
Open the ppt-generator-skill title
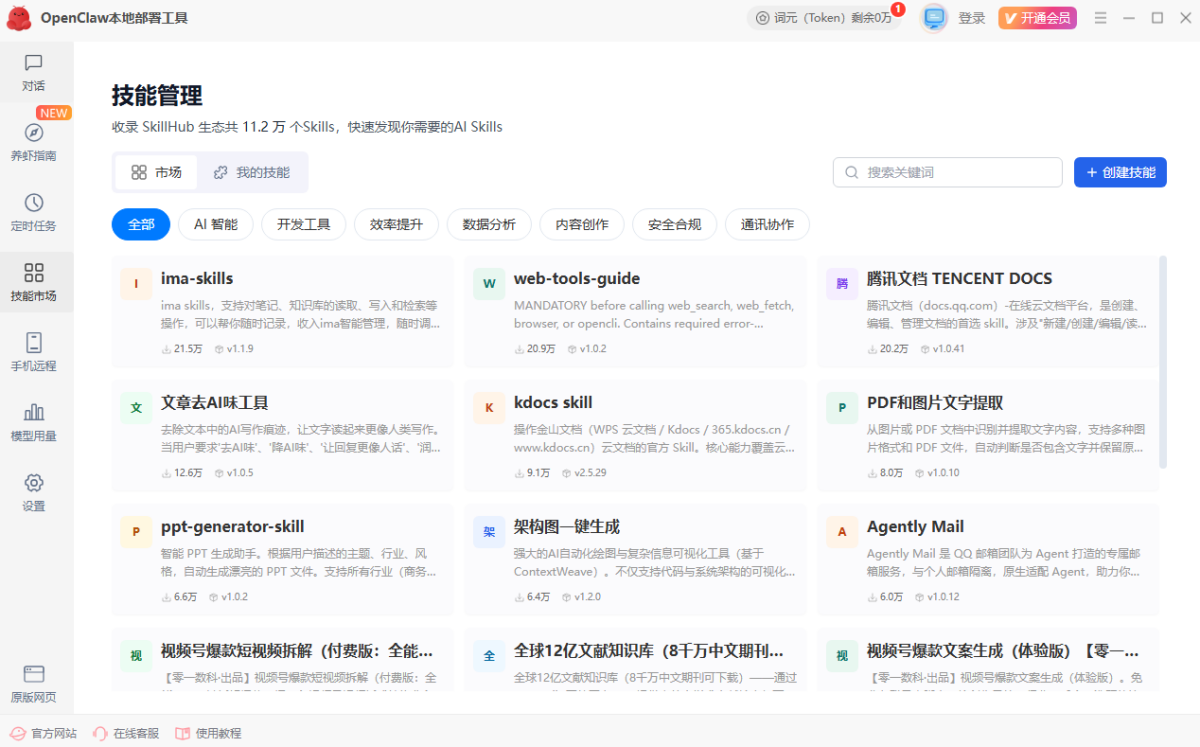coord(233,527)
